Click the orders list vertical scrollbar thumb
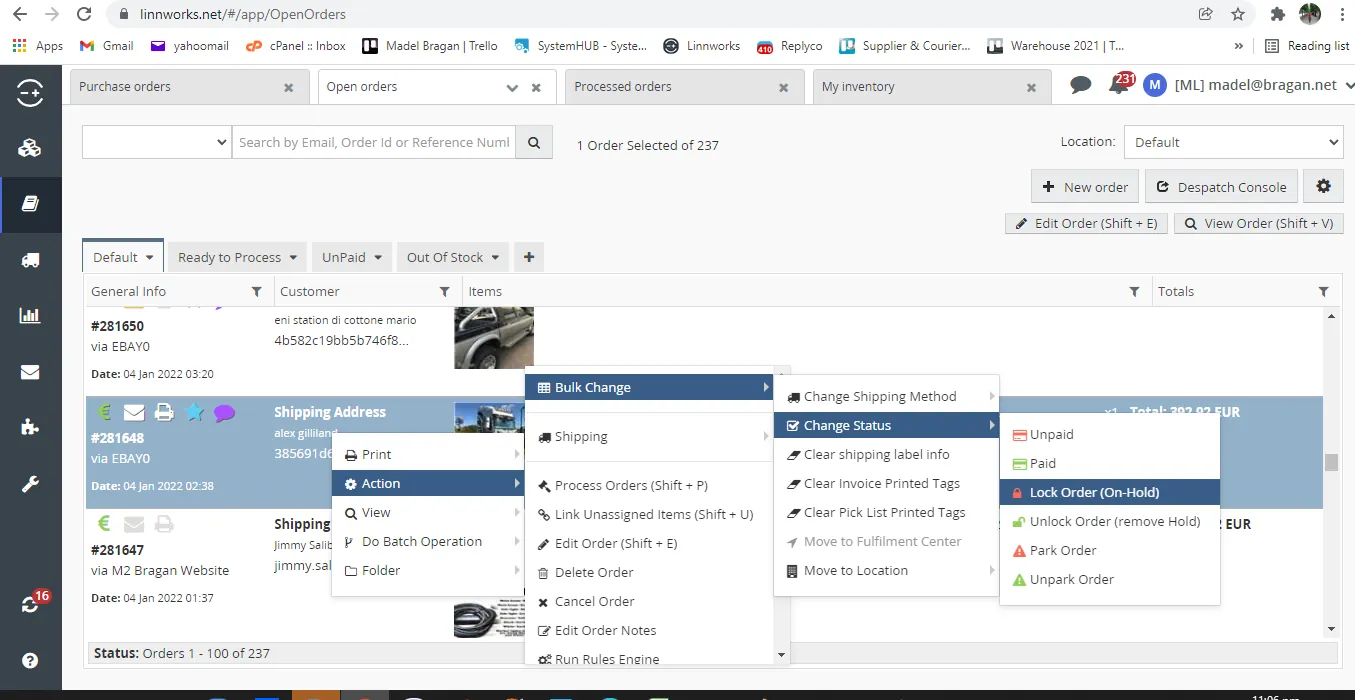Viewport: 1355px width, 700px height. [x=1331, y=462]
